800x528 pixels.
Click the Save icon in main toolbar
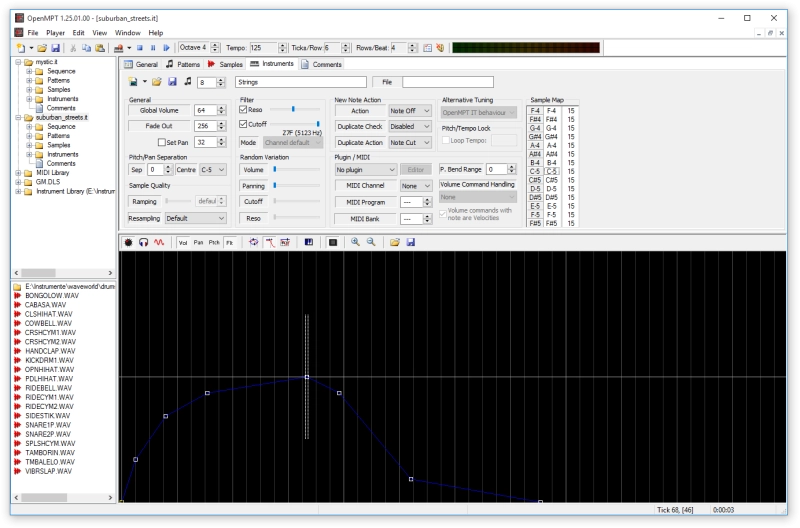(56, 48)
